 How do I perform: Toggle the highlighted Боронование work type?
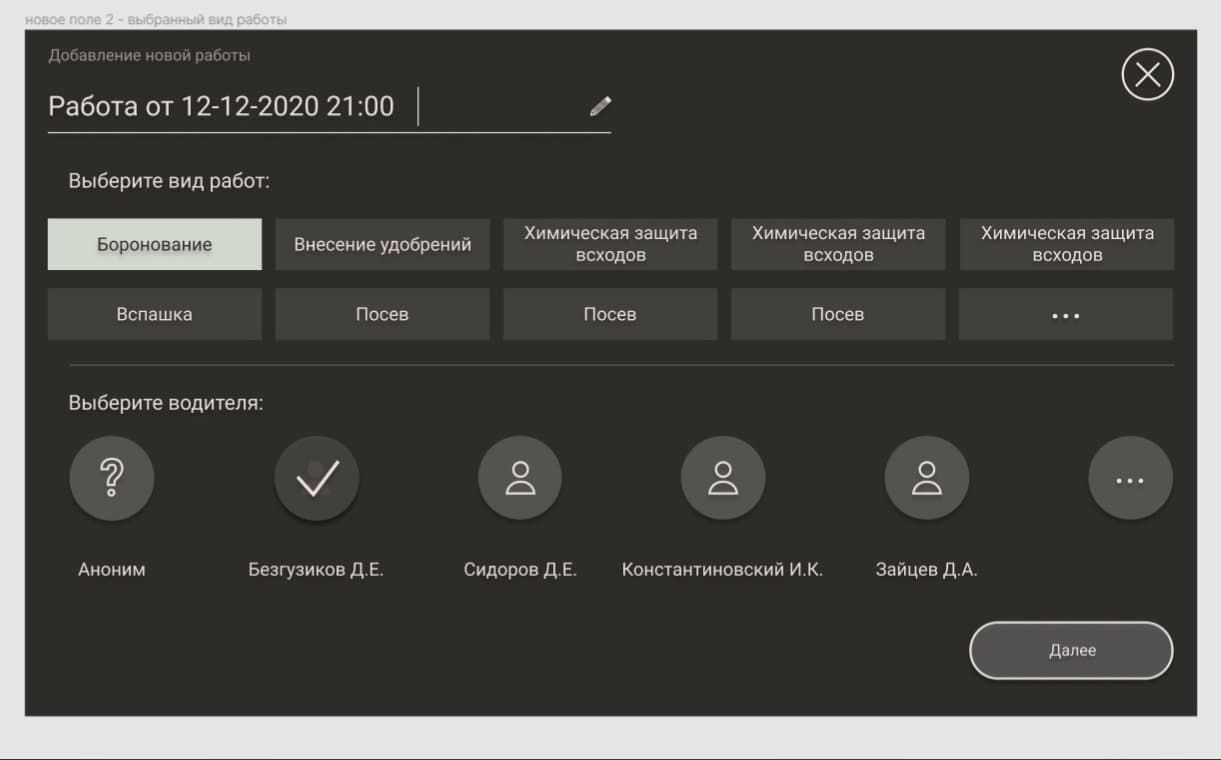(x=155, y=245)
